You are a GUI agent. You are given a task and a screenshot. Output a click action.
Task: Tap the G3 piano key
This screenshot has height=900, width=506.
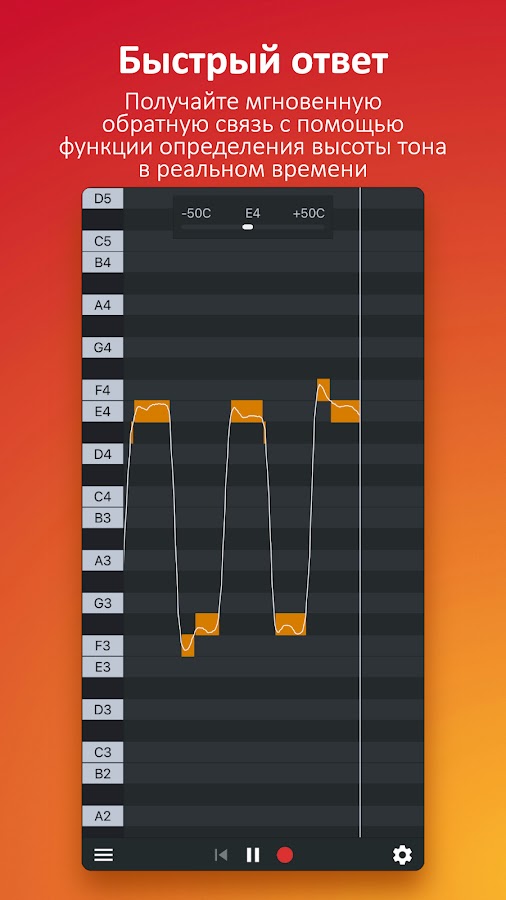pos(103,603)
